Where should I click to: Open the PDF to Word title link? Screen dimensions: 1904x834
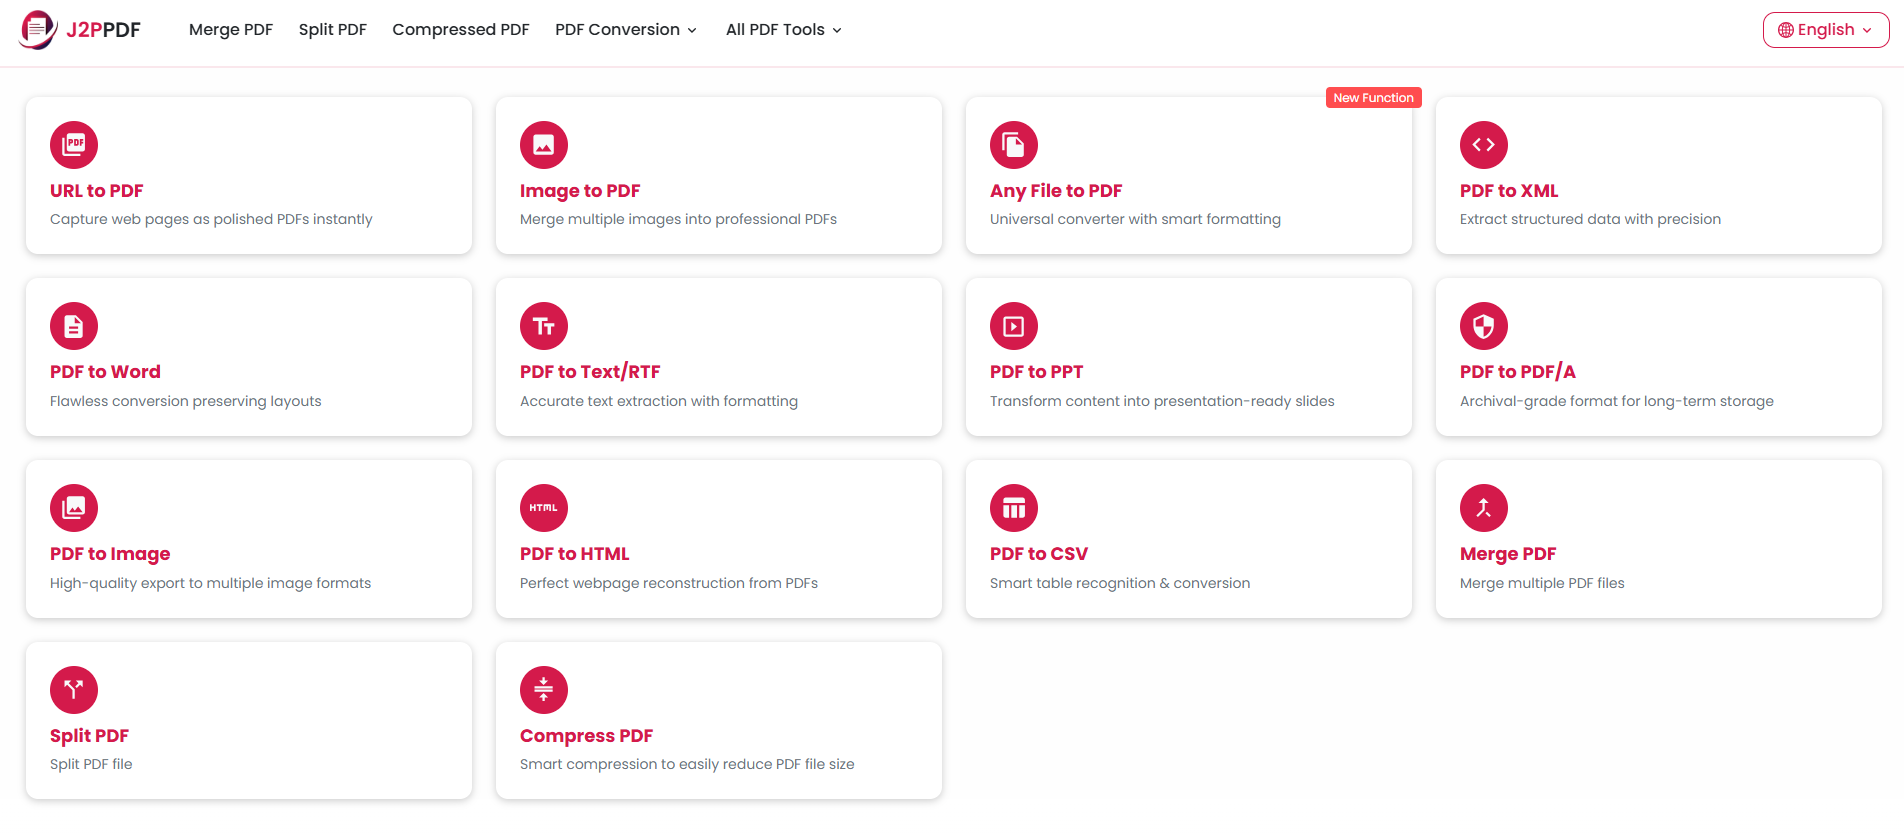point(105,372)
